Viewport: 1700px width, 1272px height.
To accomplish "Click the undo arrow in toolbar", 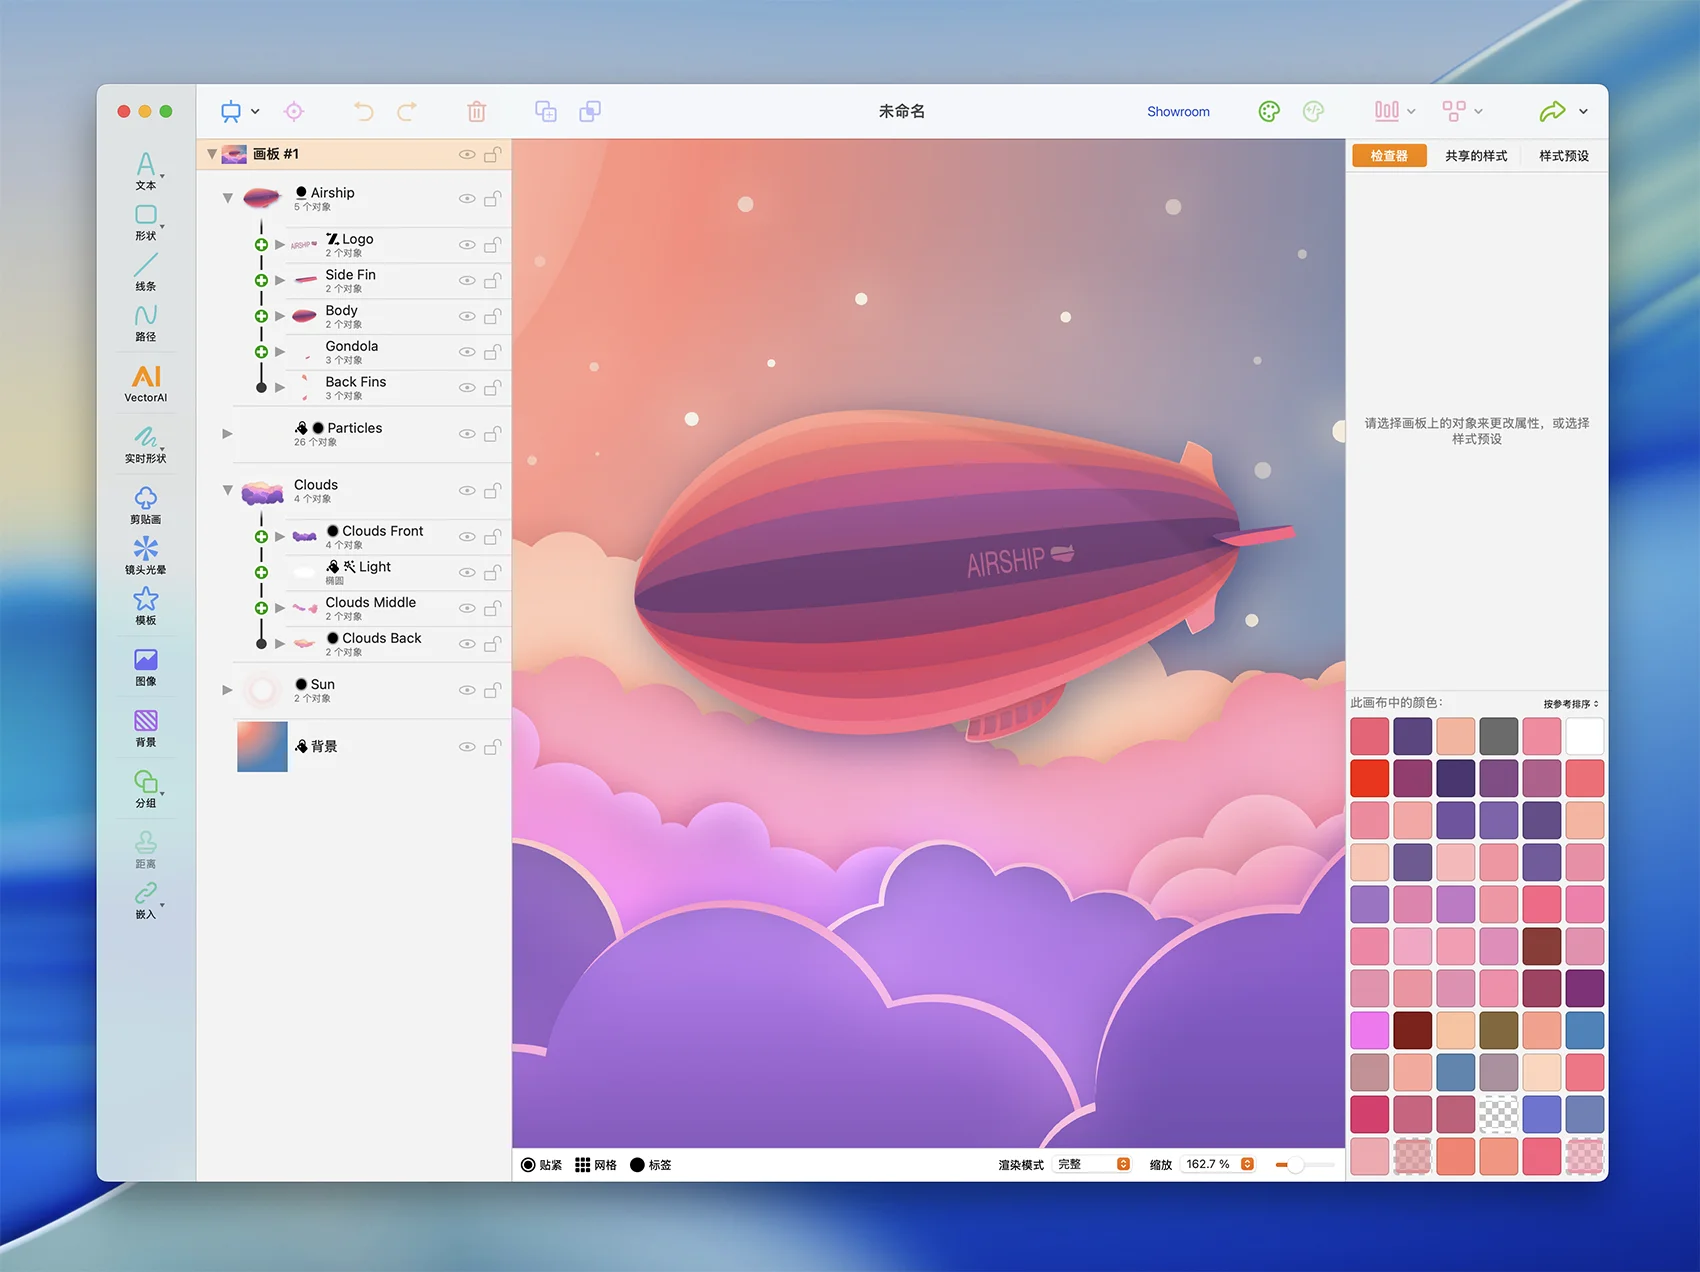I will (x=363, y=112).
